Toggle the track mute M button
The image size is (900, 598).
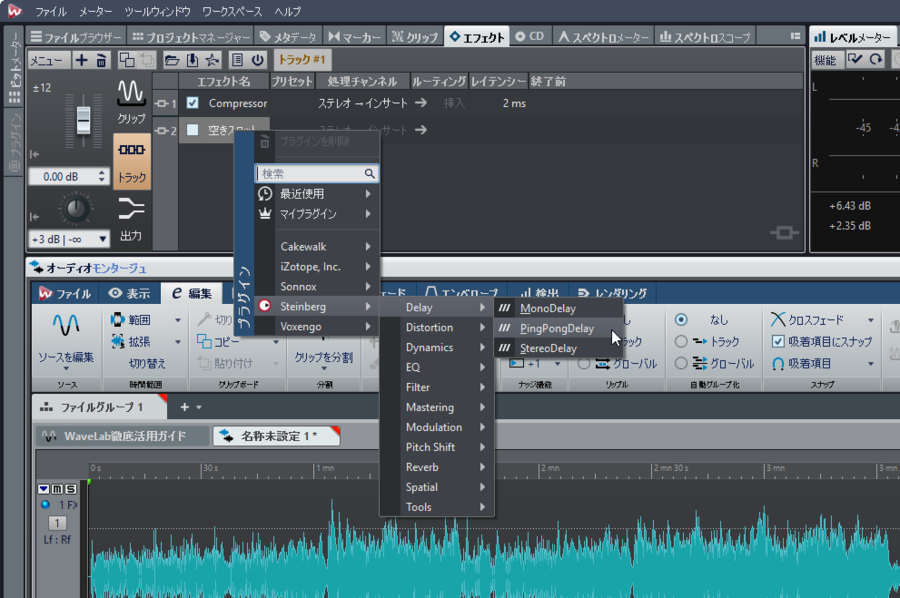coord(57,489)
